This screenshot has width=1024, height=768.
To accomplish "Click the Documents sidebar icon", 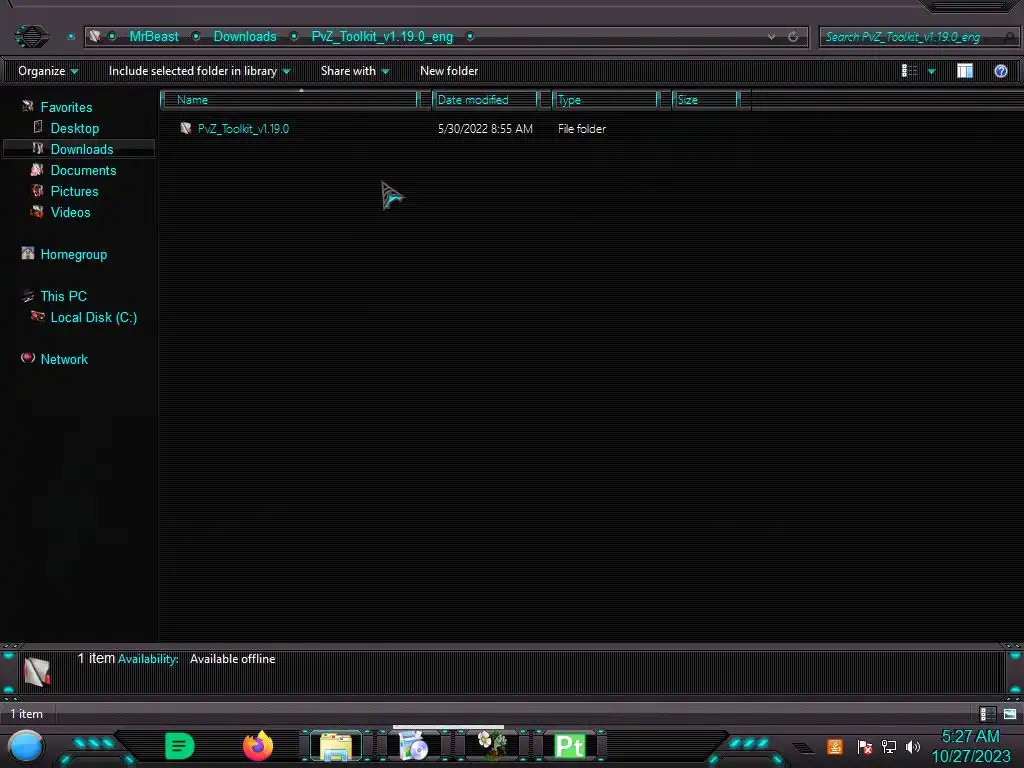I will point(37,169).
